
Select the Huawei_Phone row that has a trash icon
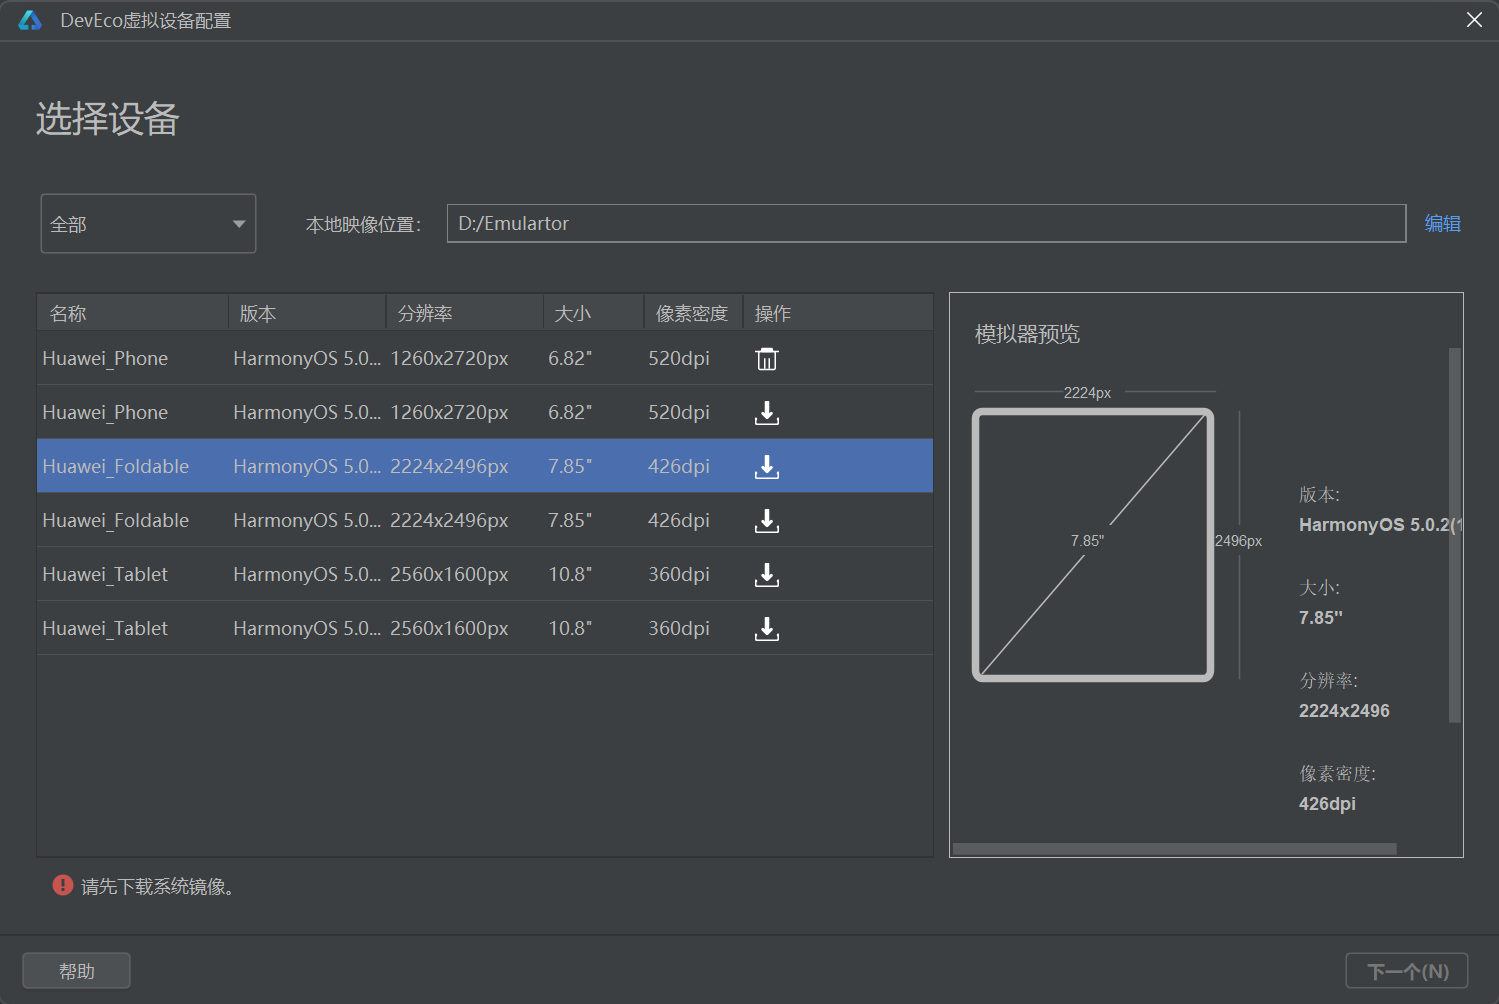(x=485, y=358)
